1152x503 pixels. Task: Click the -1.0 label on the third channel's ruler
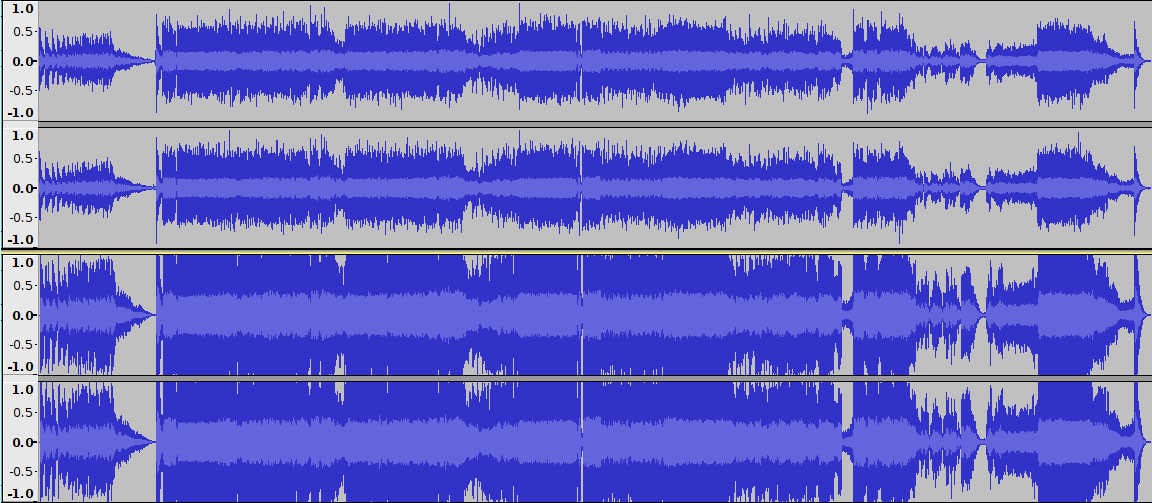(21, 366)
